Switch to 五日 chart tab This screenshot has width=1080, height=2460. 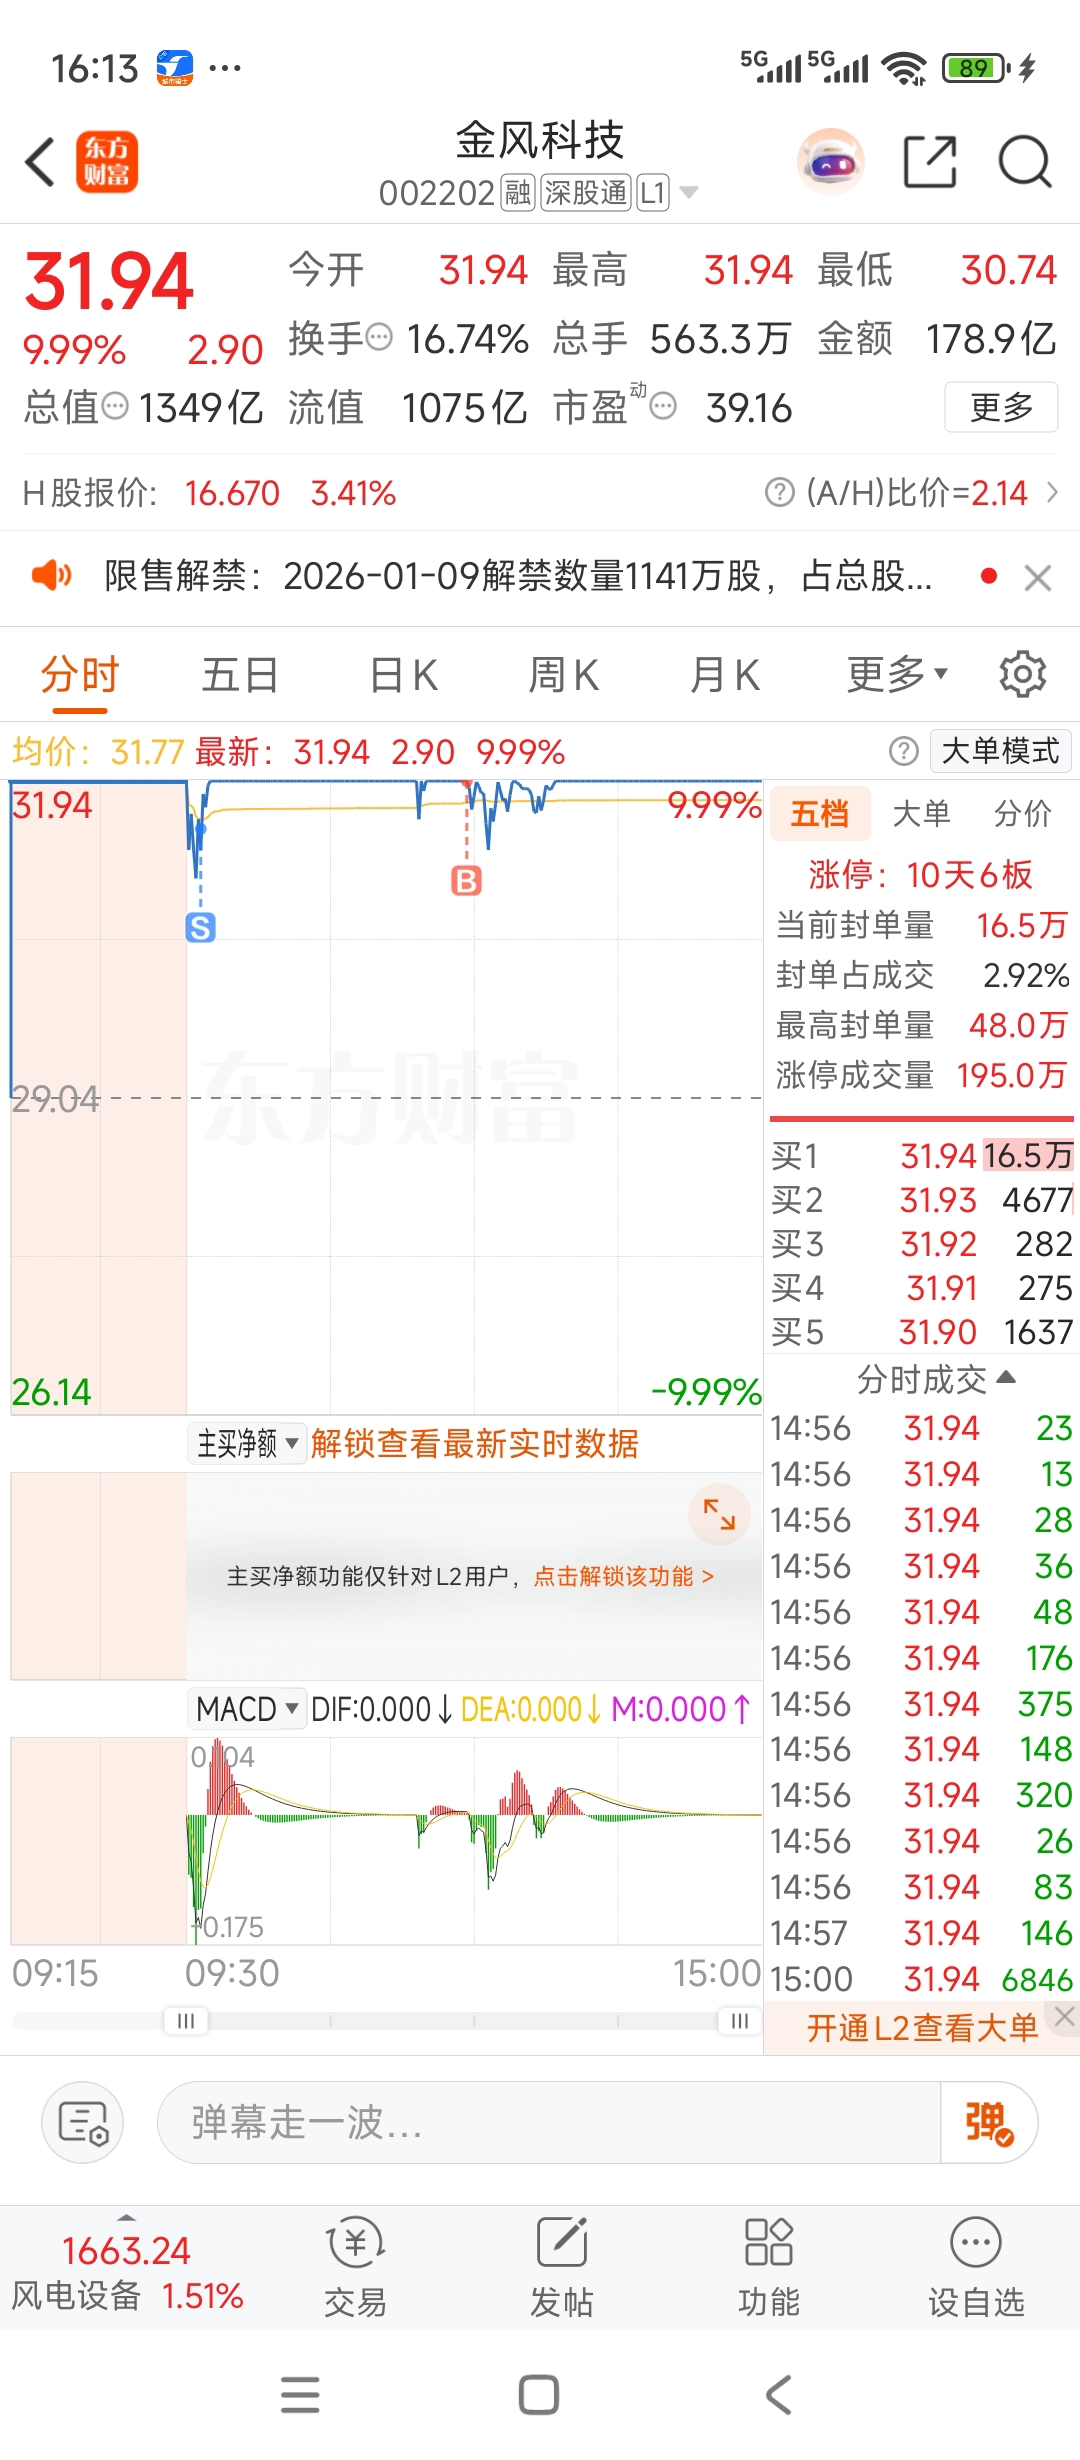(x=240, y=674)
